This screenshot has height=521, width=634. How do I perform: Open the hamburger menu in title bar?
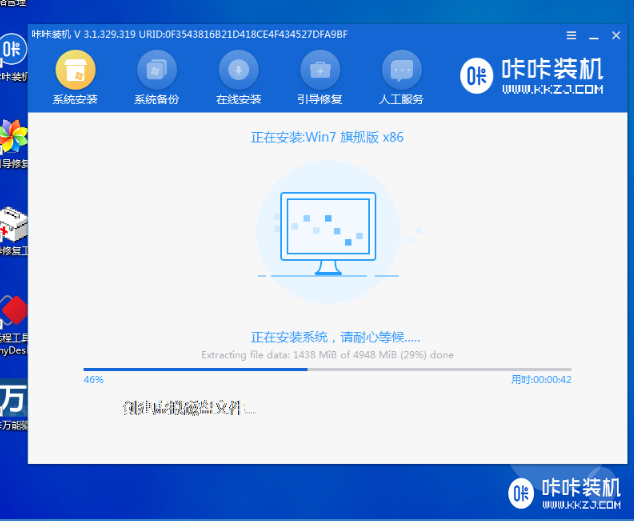571,36
